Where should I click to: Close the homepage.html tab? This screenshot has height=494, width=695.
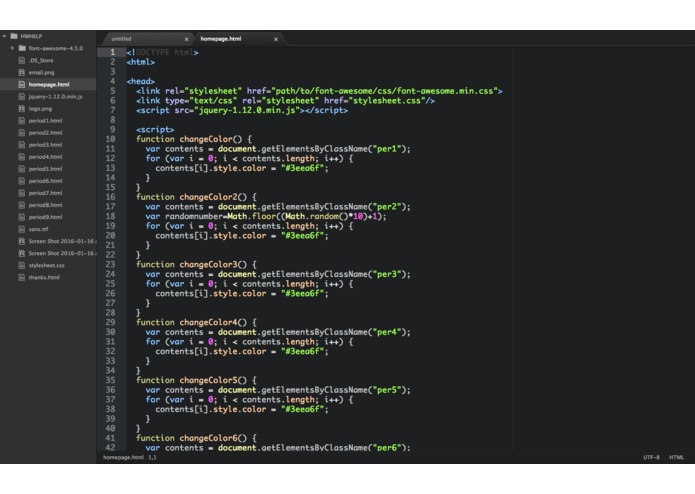pyautogui.click(x=276, y=39)
